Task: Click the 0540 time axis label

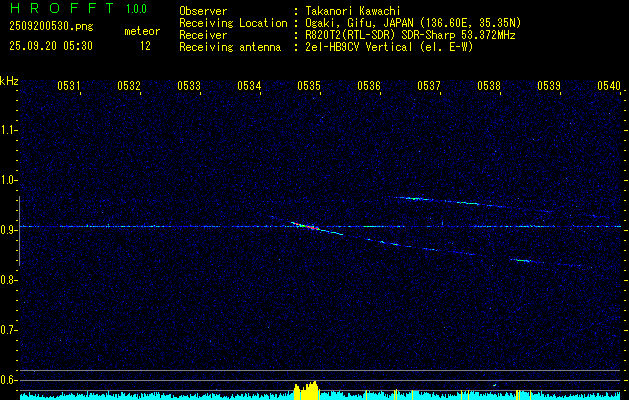Action: pyautogui.click(x=609, y=85)
